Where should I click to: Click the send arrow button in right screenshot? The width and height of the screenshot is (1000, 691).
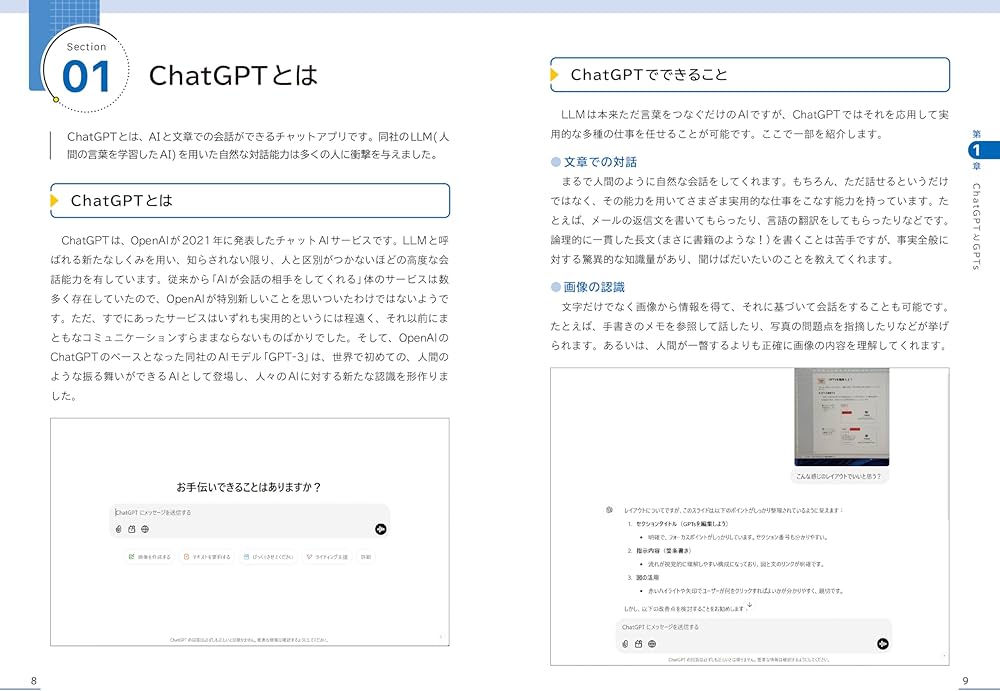click(883, 644)
